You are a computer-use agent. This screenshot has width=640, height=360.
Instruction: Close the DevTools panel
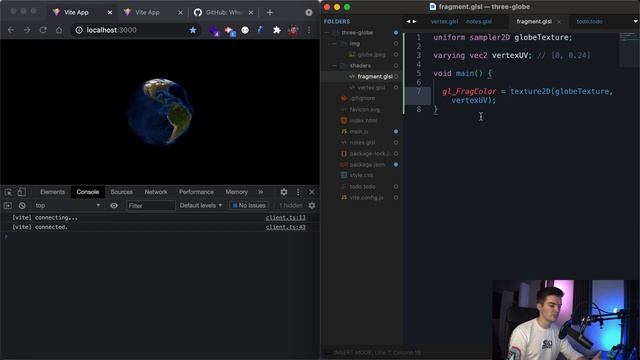click(312, 192)
